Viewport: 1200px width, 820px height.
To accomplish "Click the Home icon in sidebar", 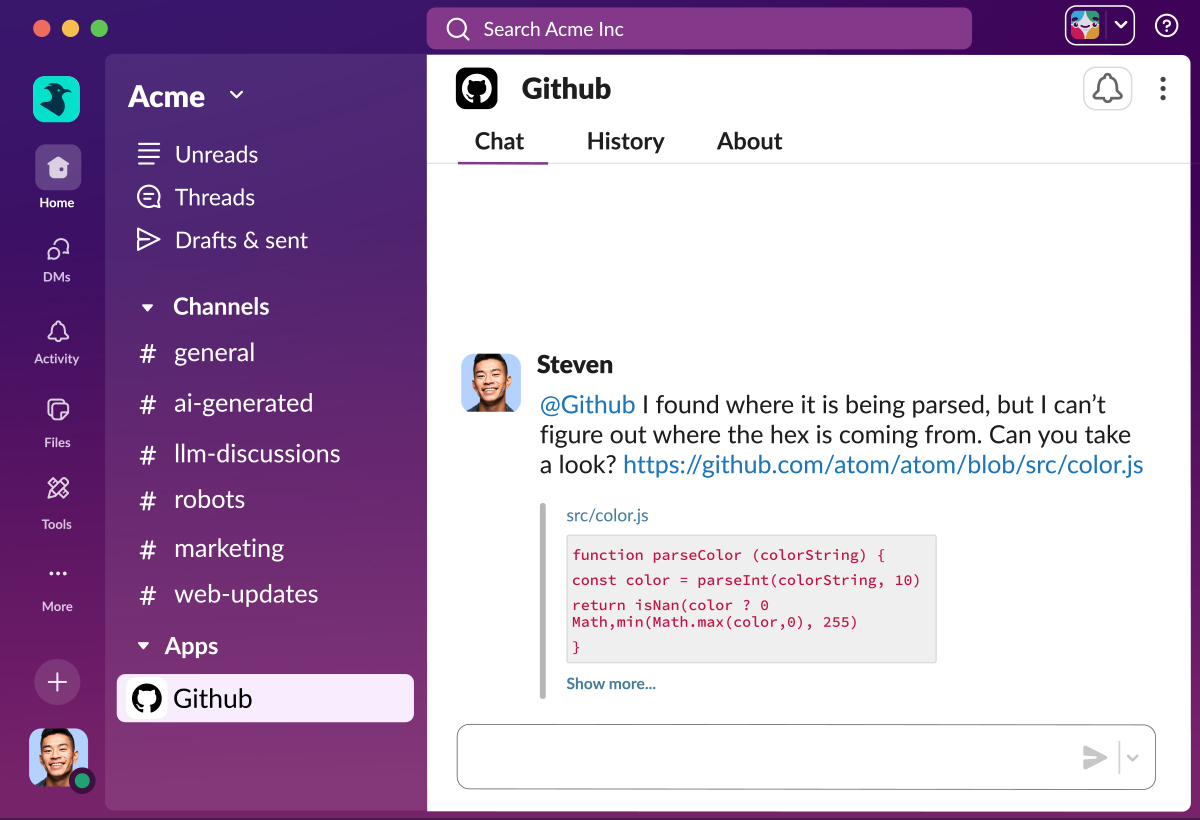I will (58, 168).
